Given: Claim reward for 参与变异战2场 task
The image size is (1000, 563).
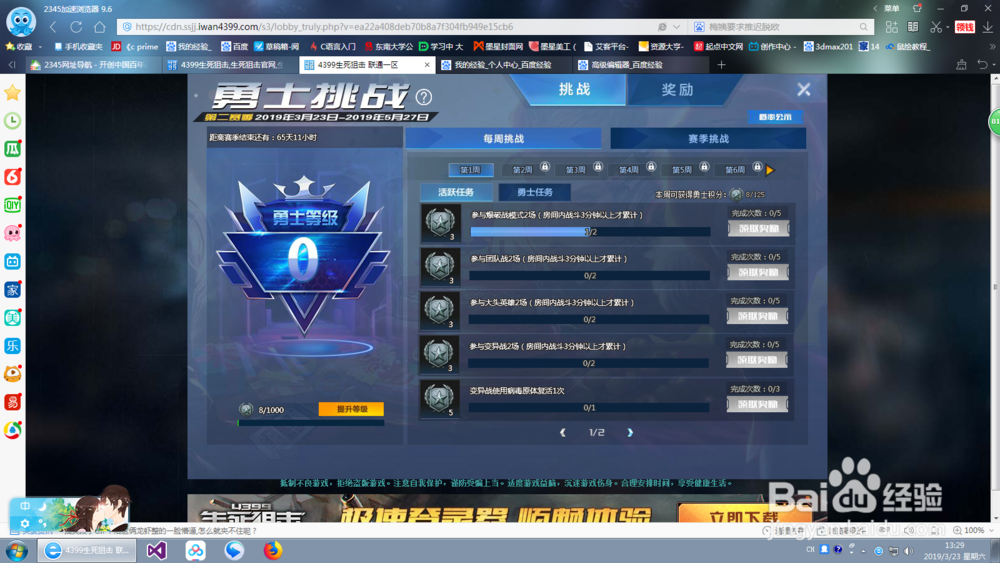Looking at the screenshot, I should 757,360.
